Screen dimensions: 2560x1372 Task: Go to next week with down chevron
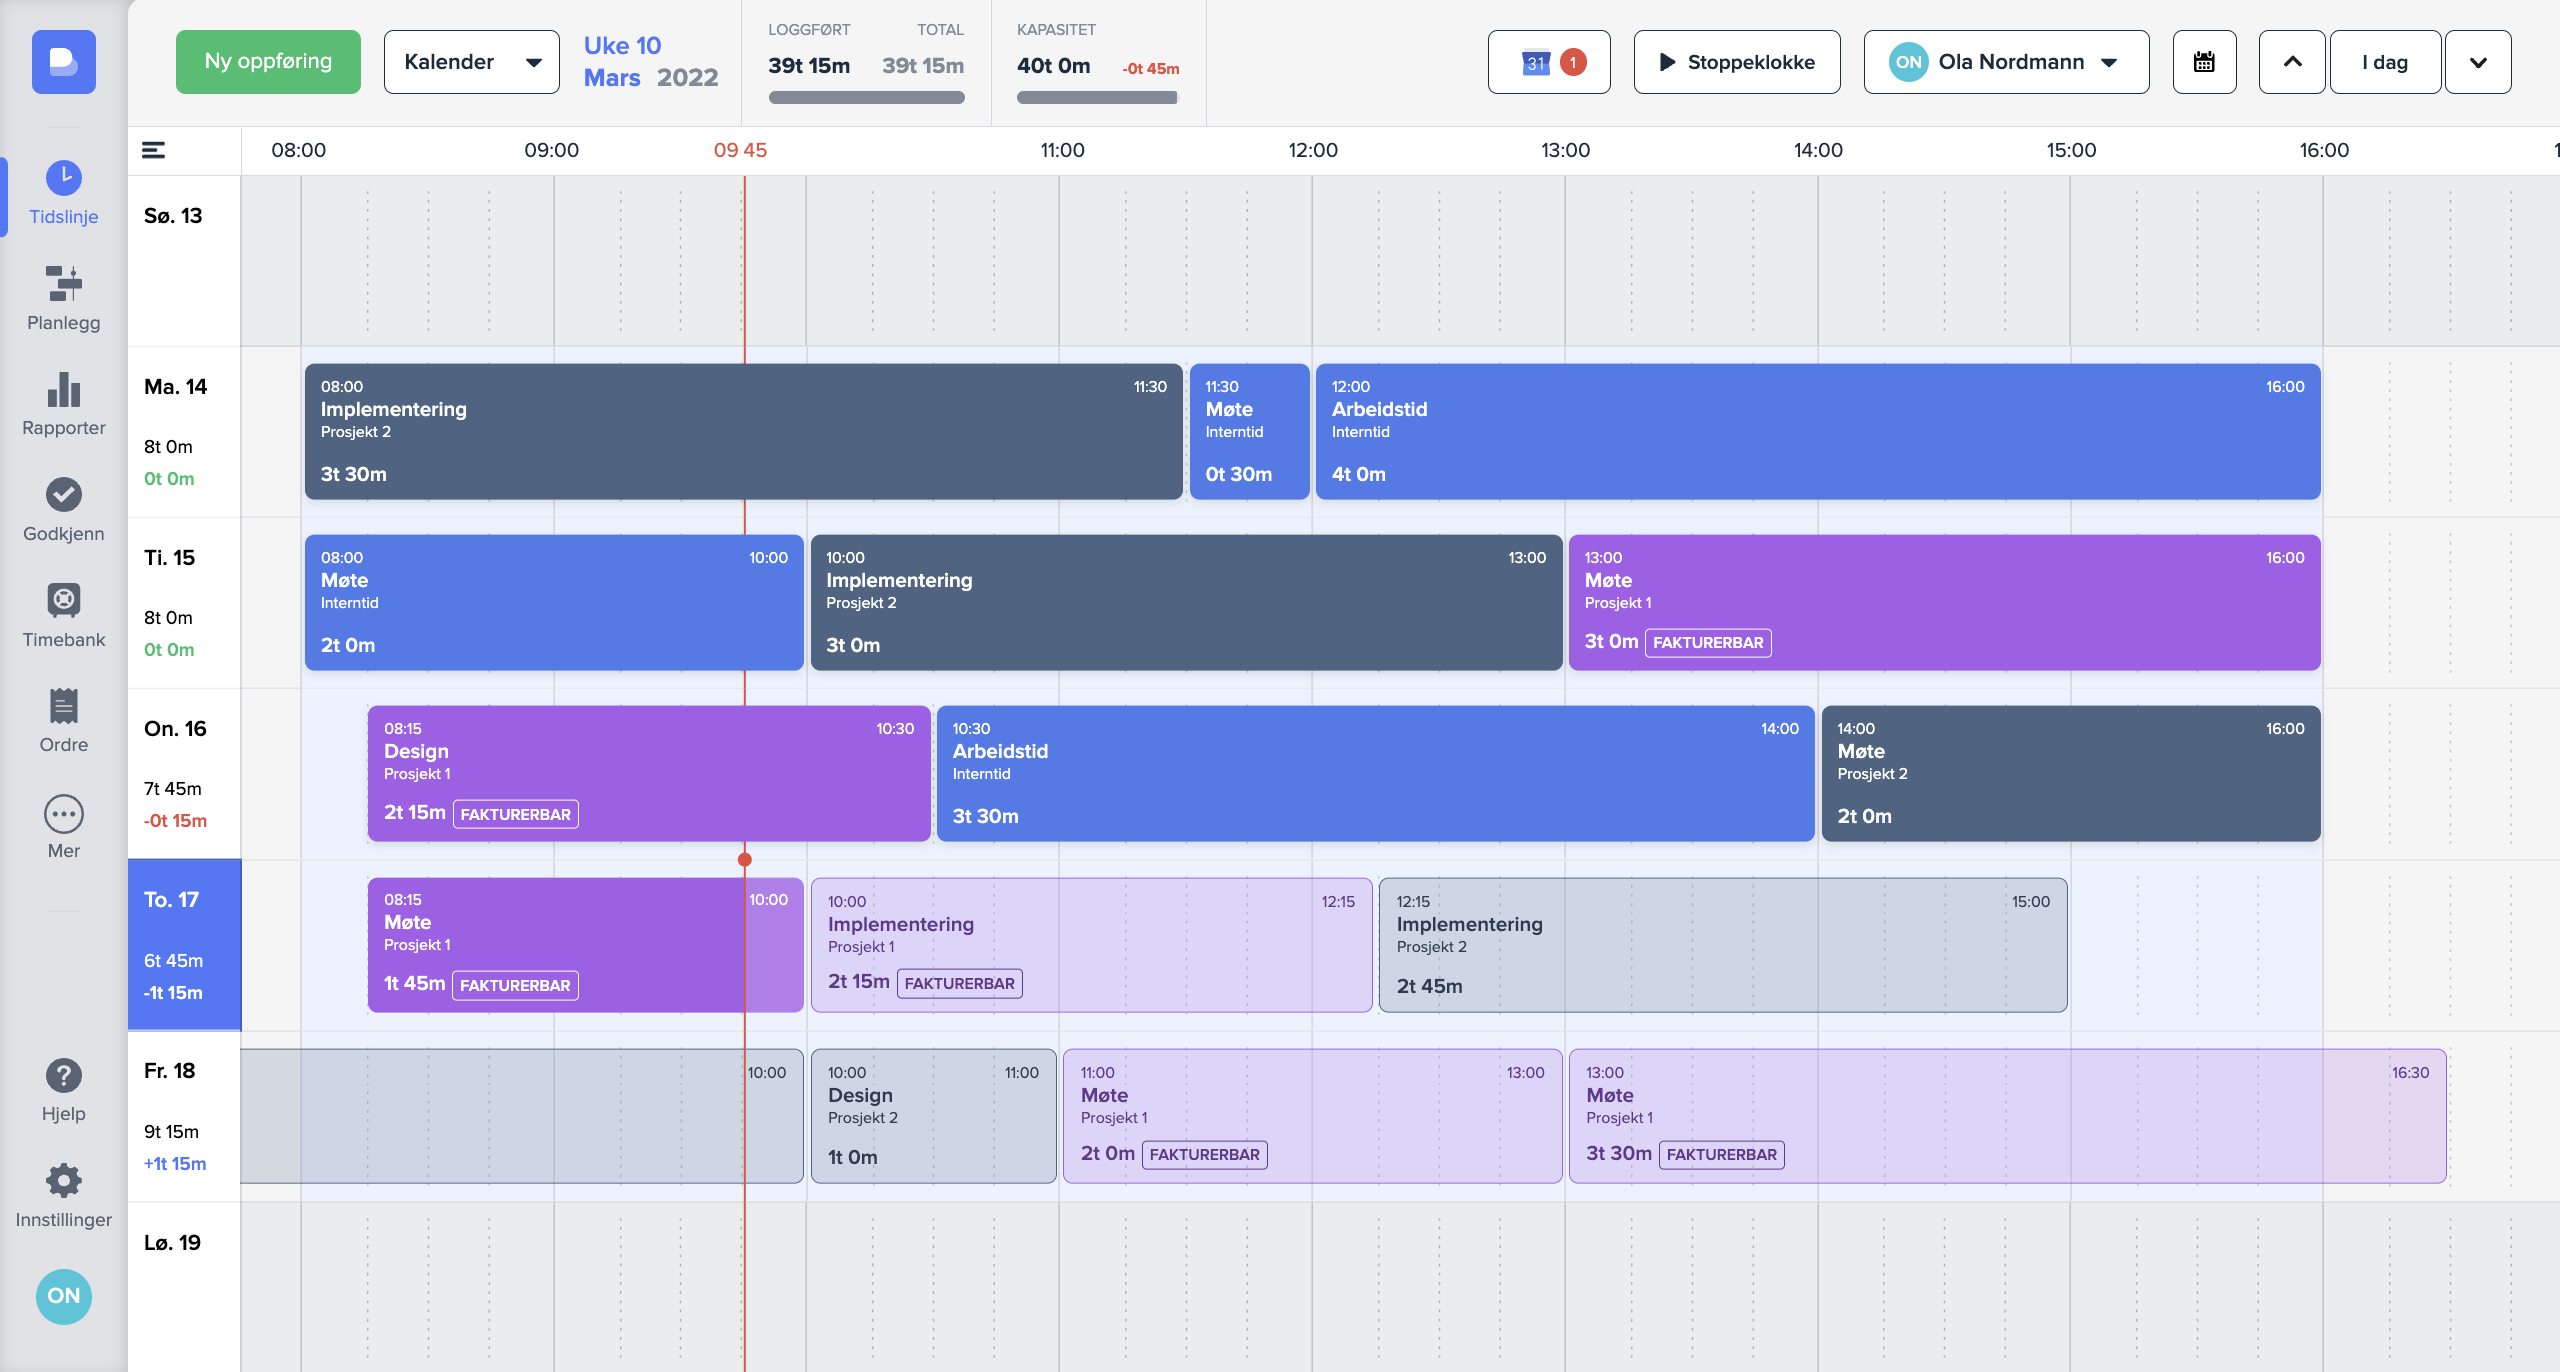coord(2478,62)
